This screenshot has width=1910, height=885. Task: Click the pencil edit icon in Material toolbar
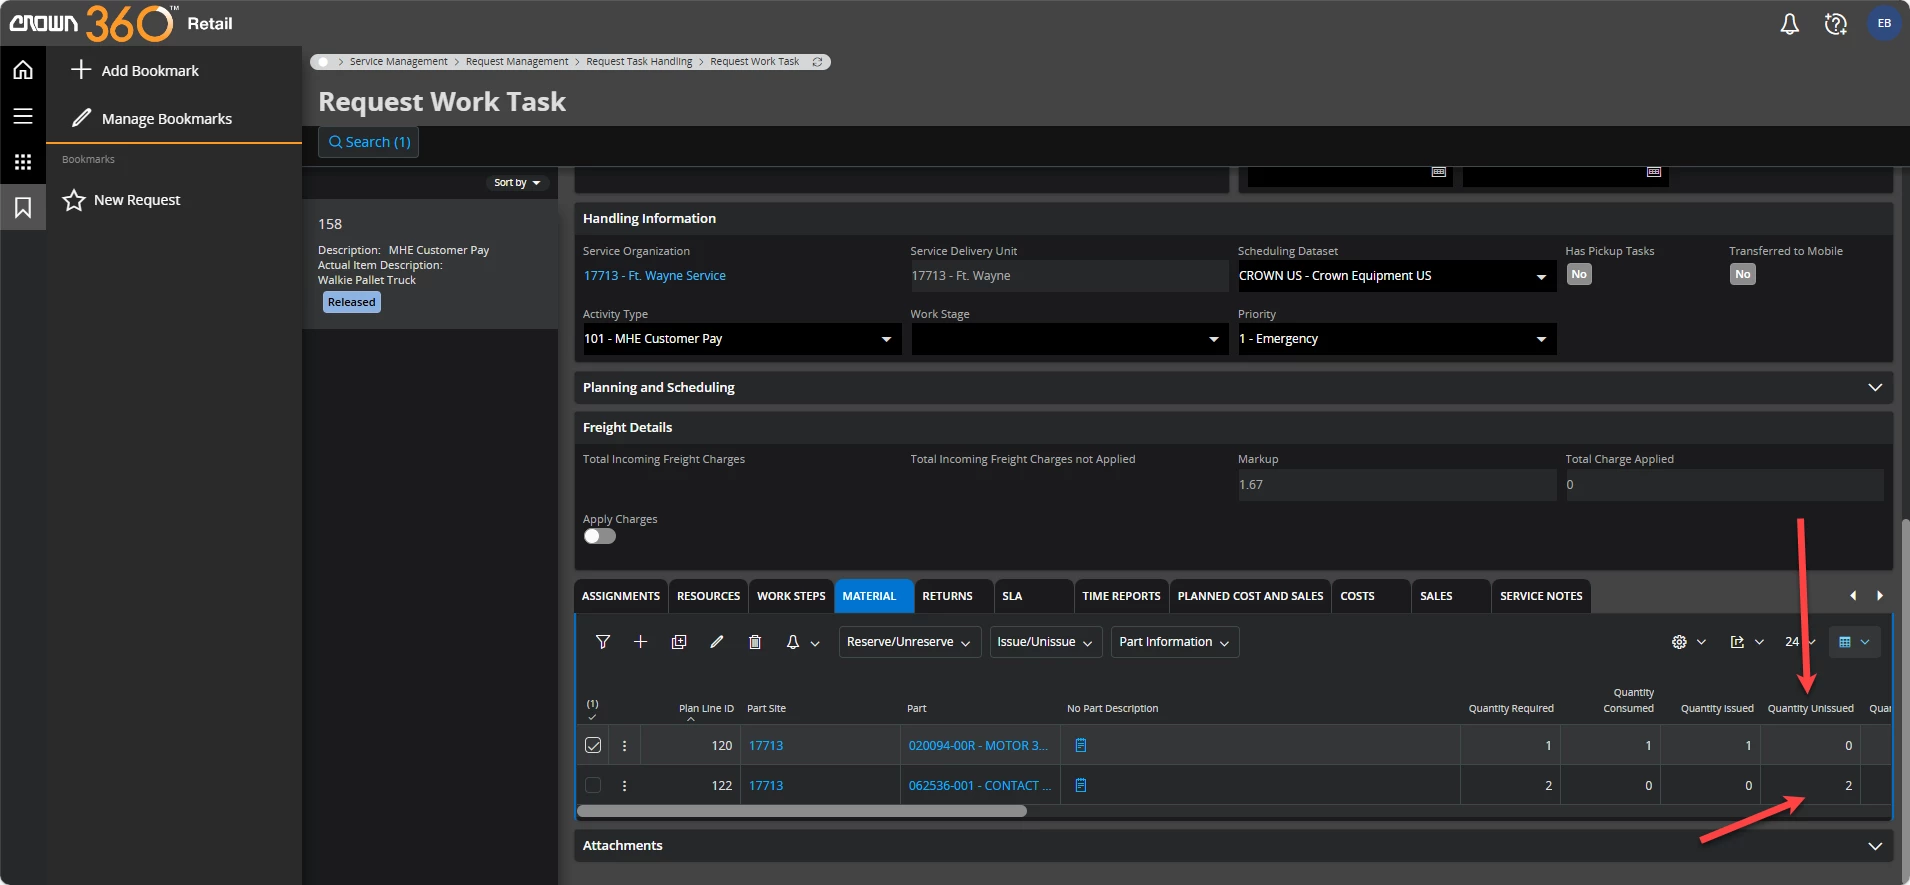point(717,642)
